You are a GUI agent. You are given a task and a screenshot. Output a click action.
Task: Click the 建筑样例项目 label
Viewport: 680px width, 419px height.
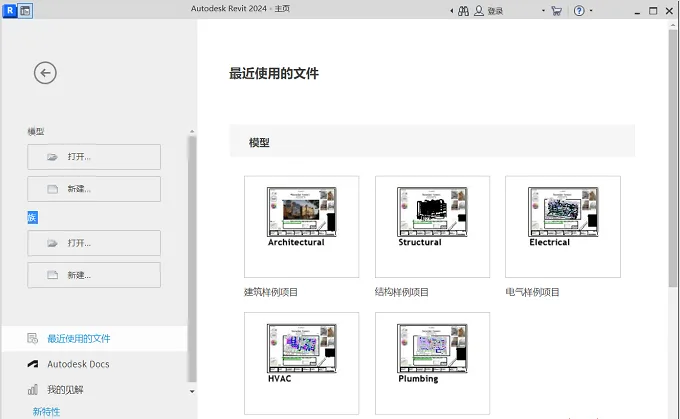pyautogui.click(x=271, y=292)
